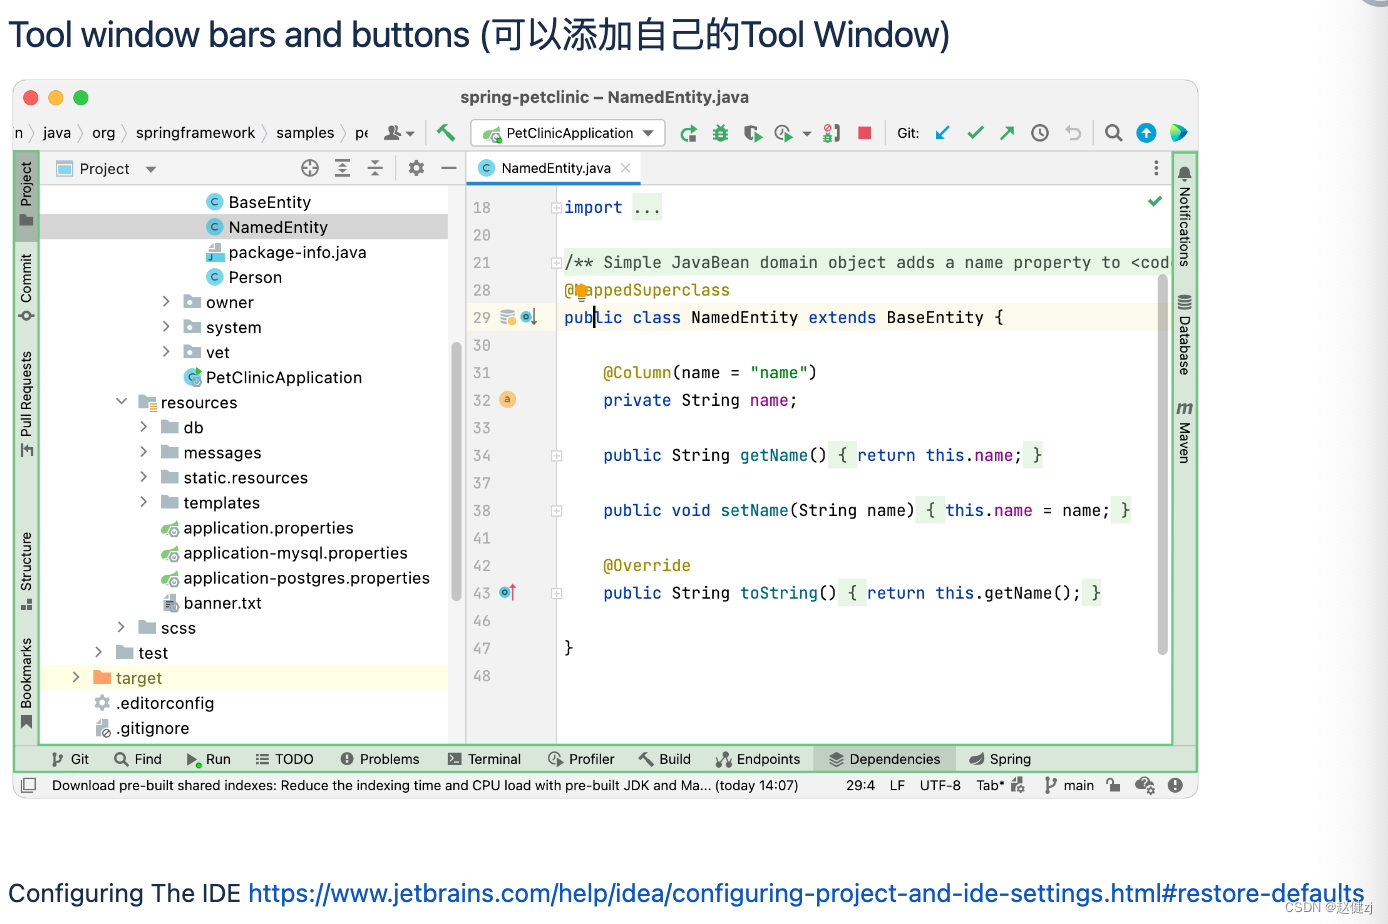Toggle the read-only lock icon in the status bar
Screen dimensions: 1388x924
1113,786
